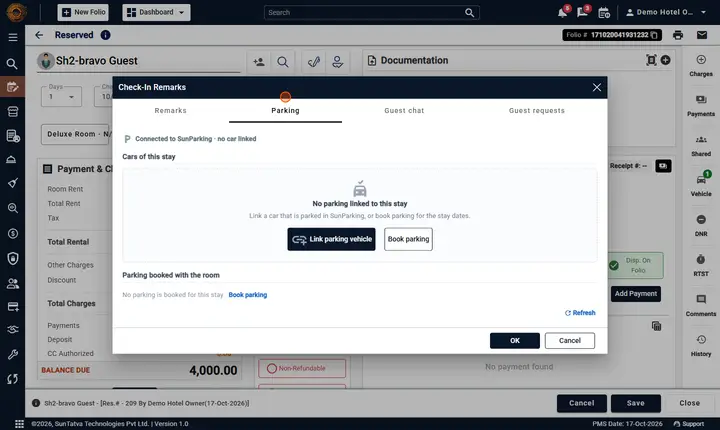
Task: Click the guest avatar image
Action: [x=45, y=61]
